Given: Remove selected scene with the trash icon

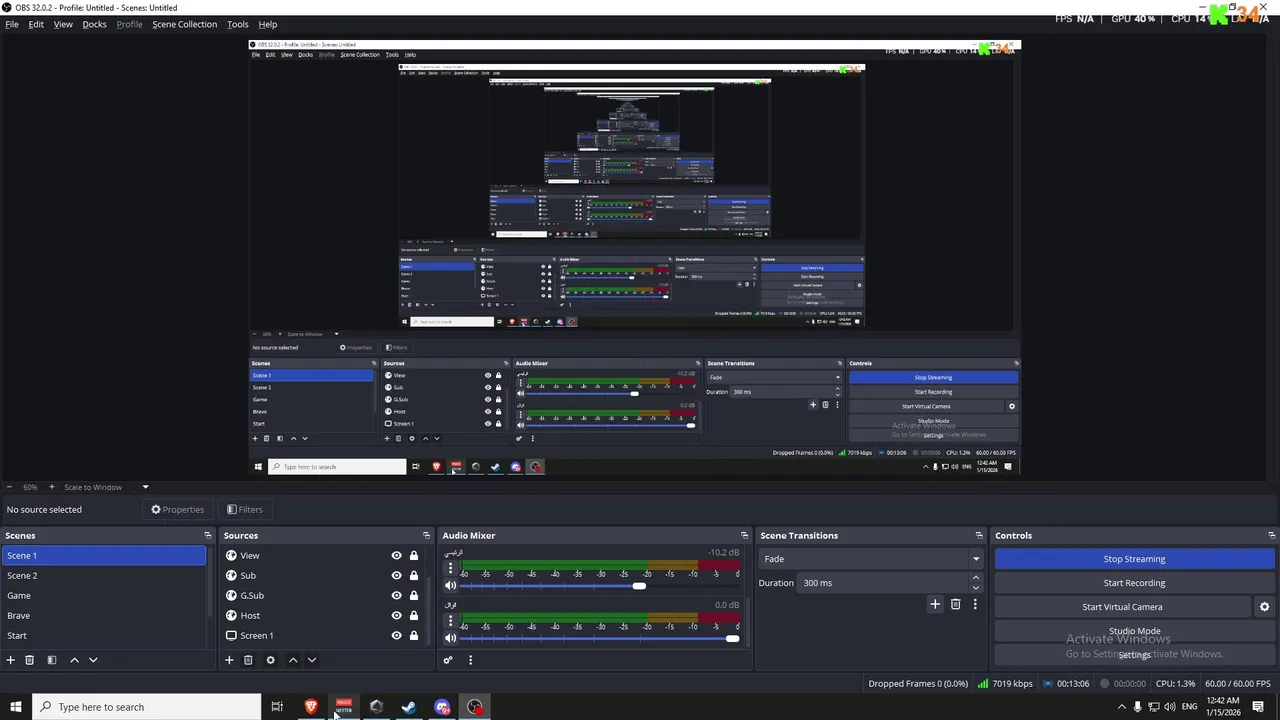Looking at the screenshot, I should point(29,660).
